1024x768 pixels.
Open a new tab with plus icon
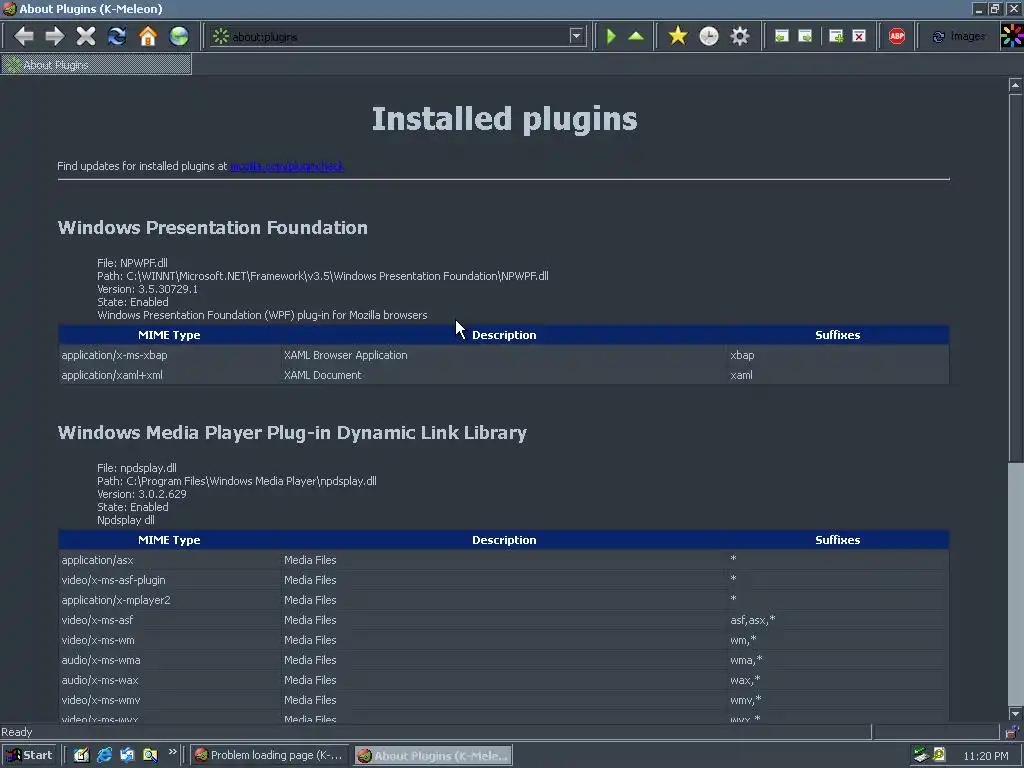point(836,36)
